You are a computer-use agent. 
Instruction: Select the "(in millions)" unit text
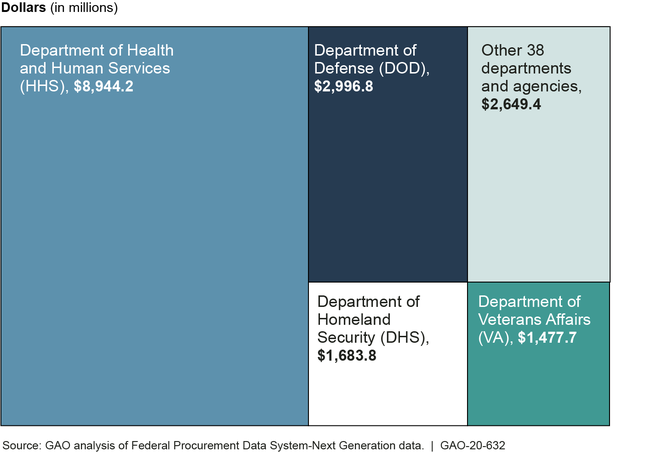(92, 9)
